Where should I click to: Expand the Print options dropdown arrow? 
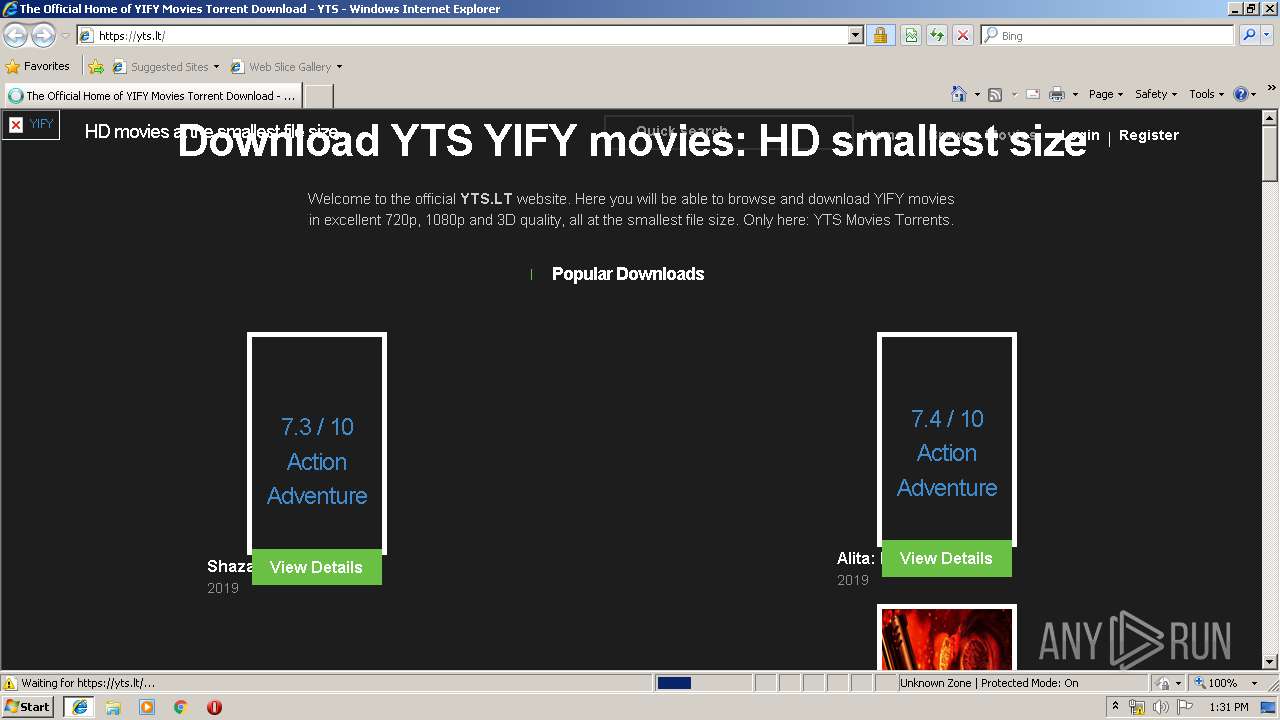coord(1075,94)
